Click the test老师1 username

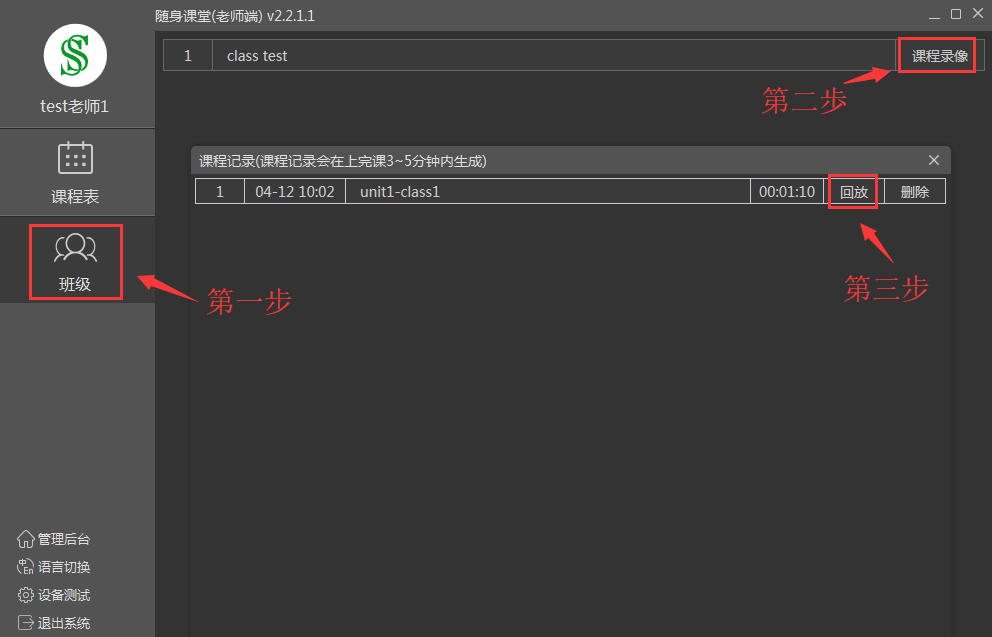(75, 106)
